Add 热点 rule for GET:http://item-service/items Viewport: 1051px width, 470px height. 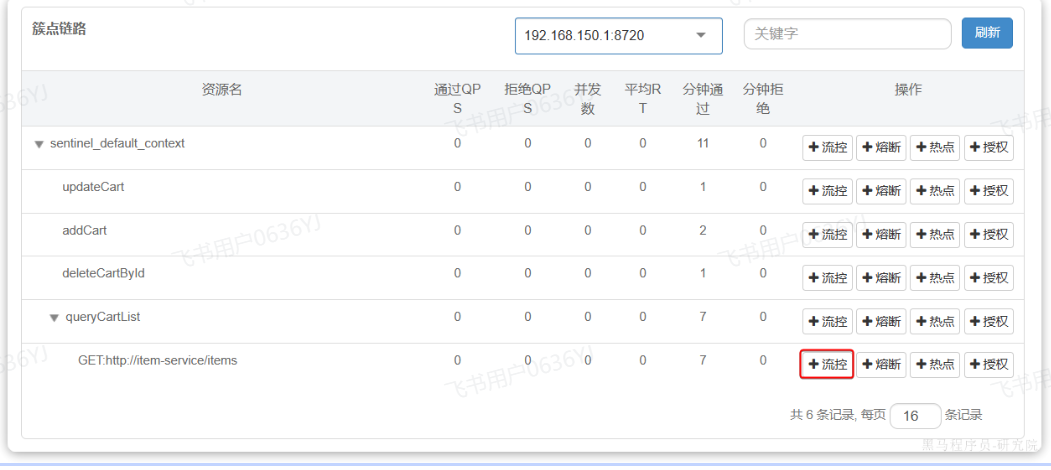934,364
